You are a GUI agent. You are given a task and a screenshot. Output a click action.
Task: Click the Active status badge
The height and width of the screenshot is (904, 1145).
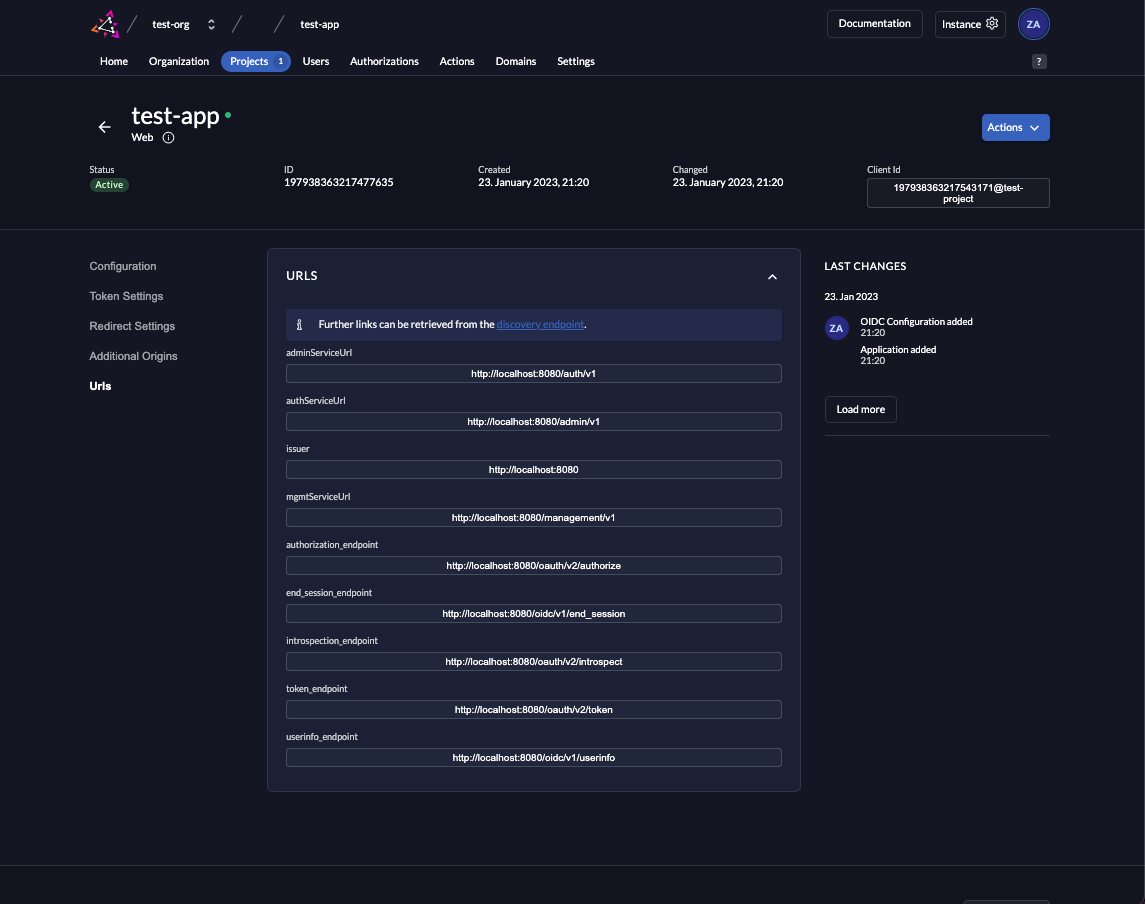(109, 185)
